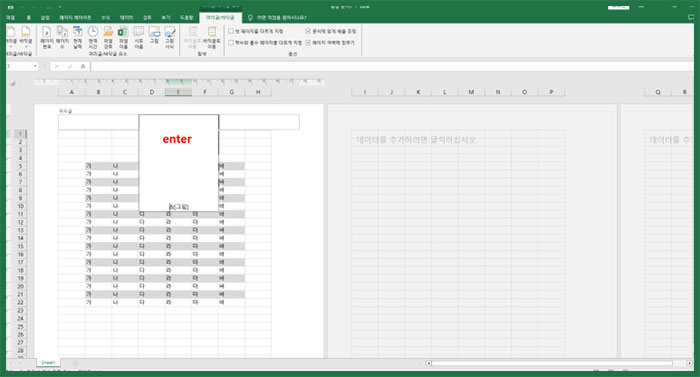Click the horizontal scrollbar right arrow
The image size is (700, 377).
(x=689, y=363)
